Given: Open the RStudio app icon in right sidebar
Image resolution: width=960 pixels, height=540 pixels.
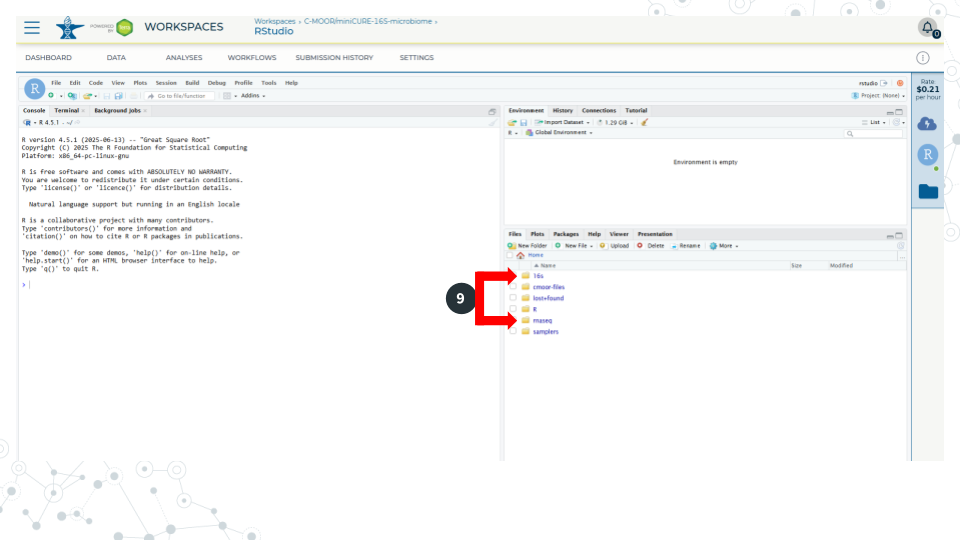Looking at the screenshot, I should [928, 155].
